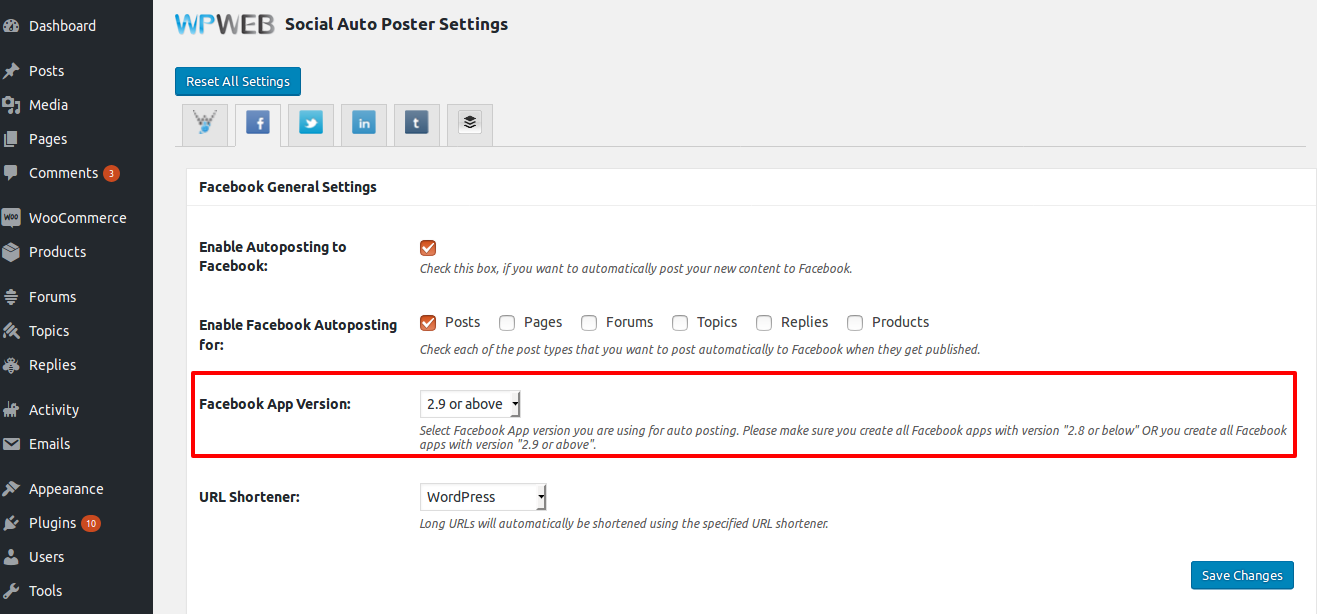Click the Reset All Settings button
This screenshot has height=614, width=1317.
pyautogui.click(x=237, y=82)
